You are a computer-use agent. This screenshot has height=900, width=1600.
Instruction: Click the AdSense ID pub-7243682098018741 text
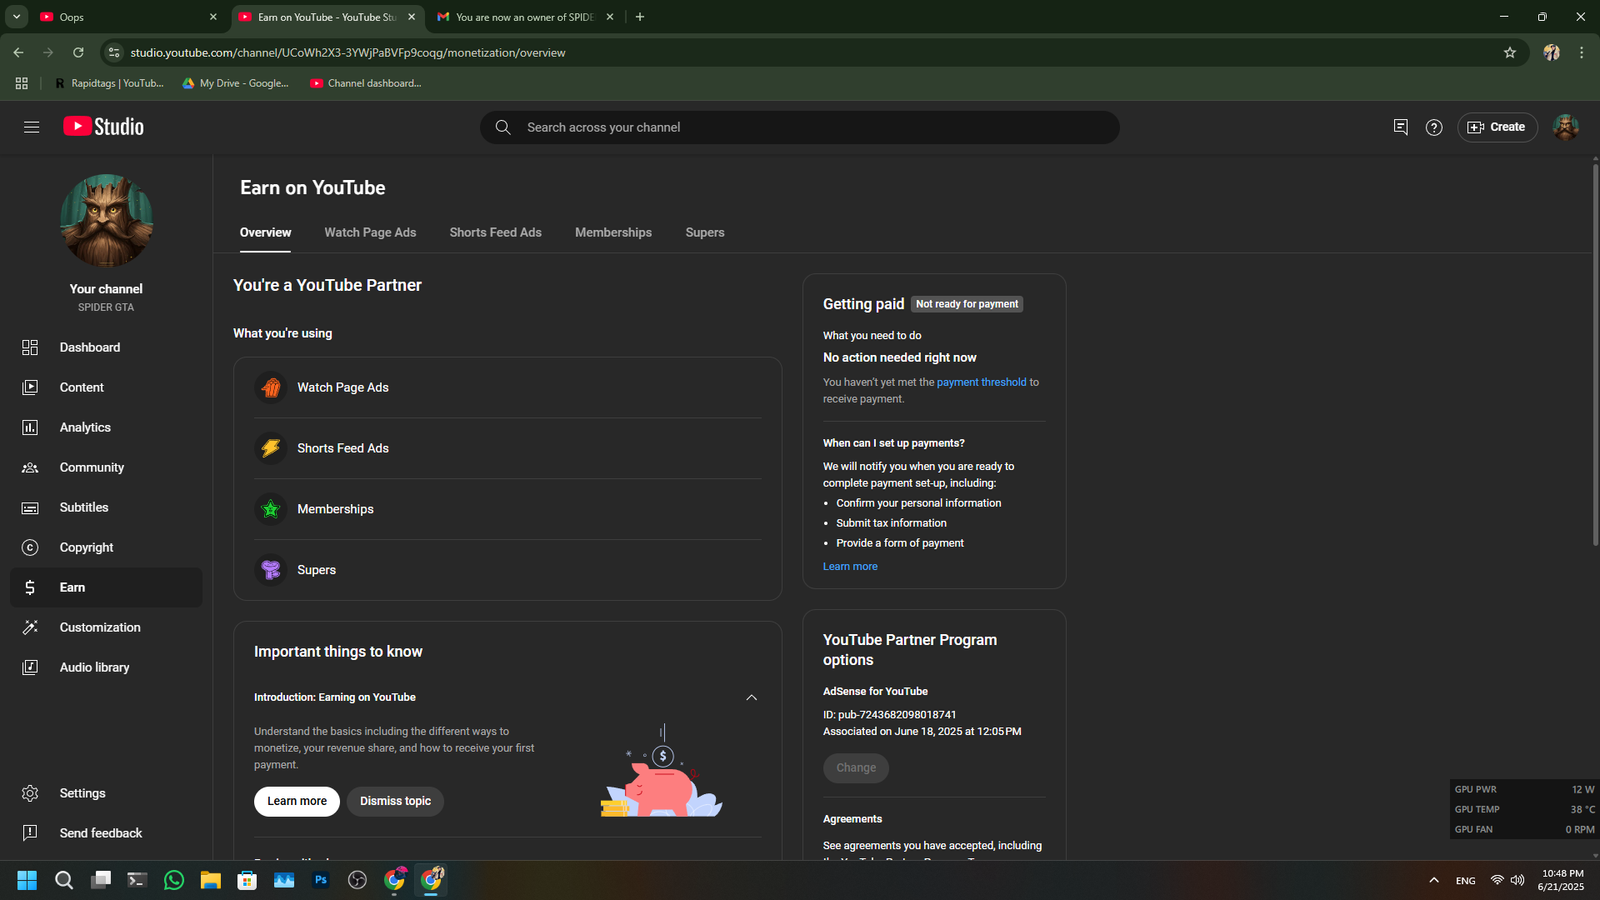coord(890,715)
